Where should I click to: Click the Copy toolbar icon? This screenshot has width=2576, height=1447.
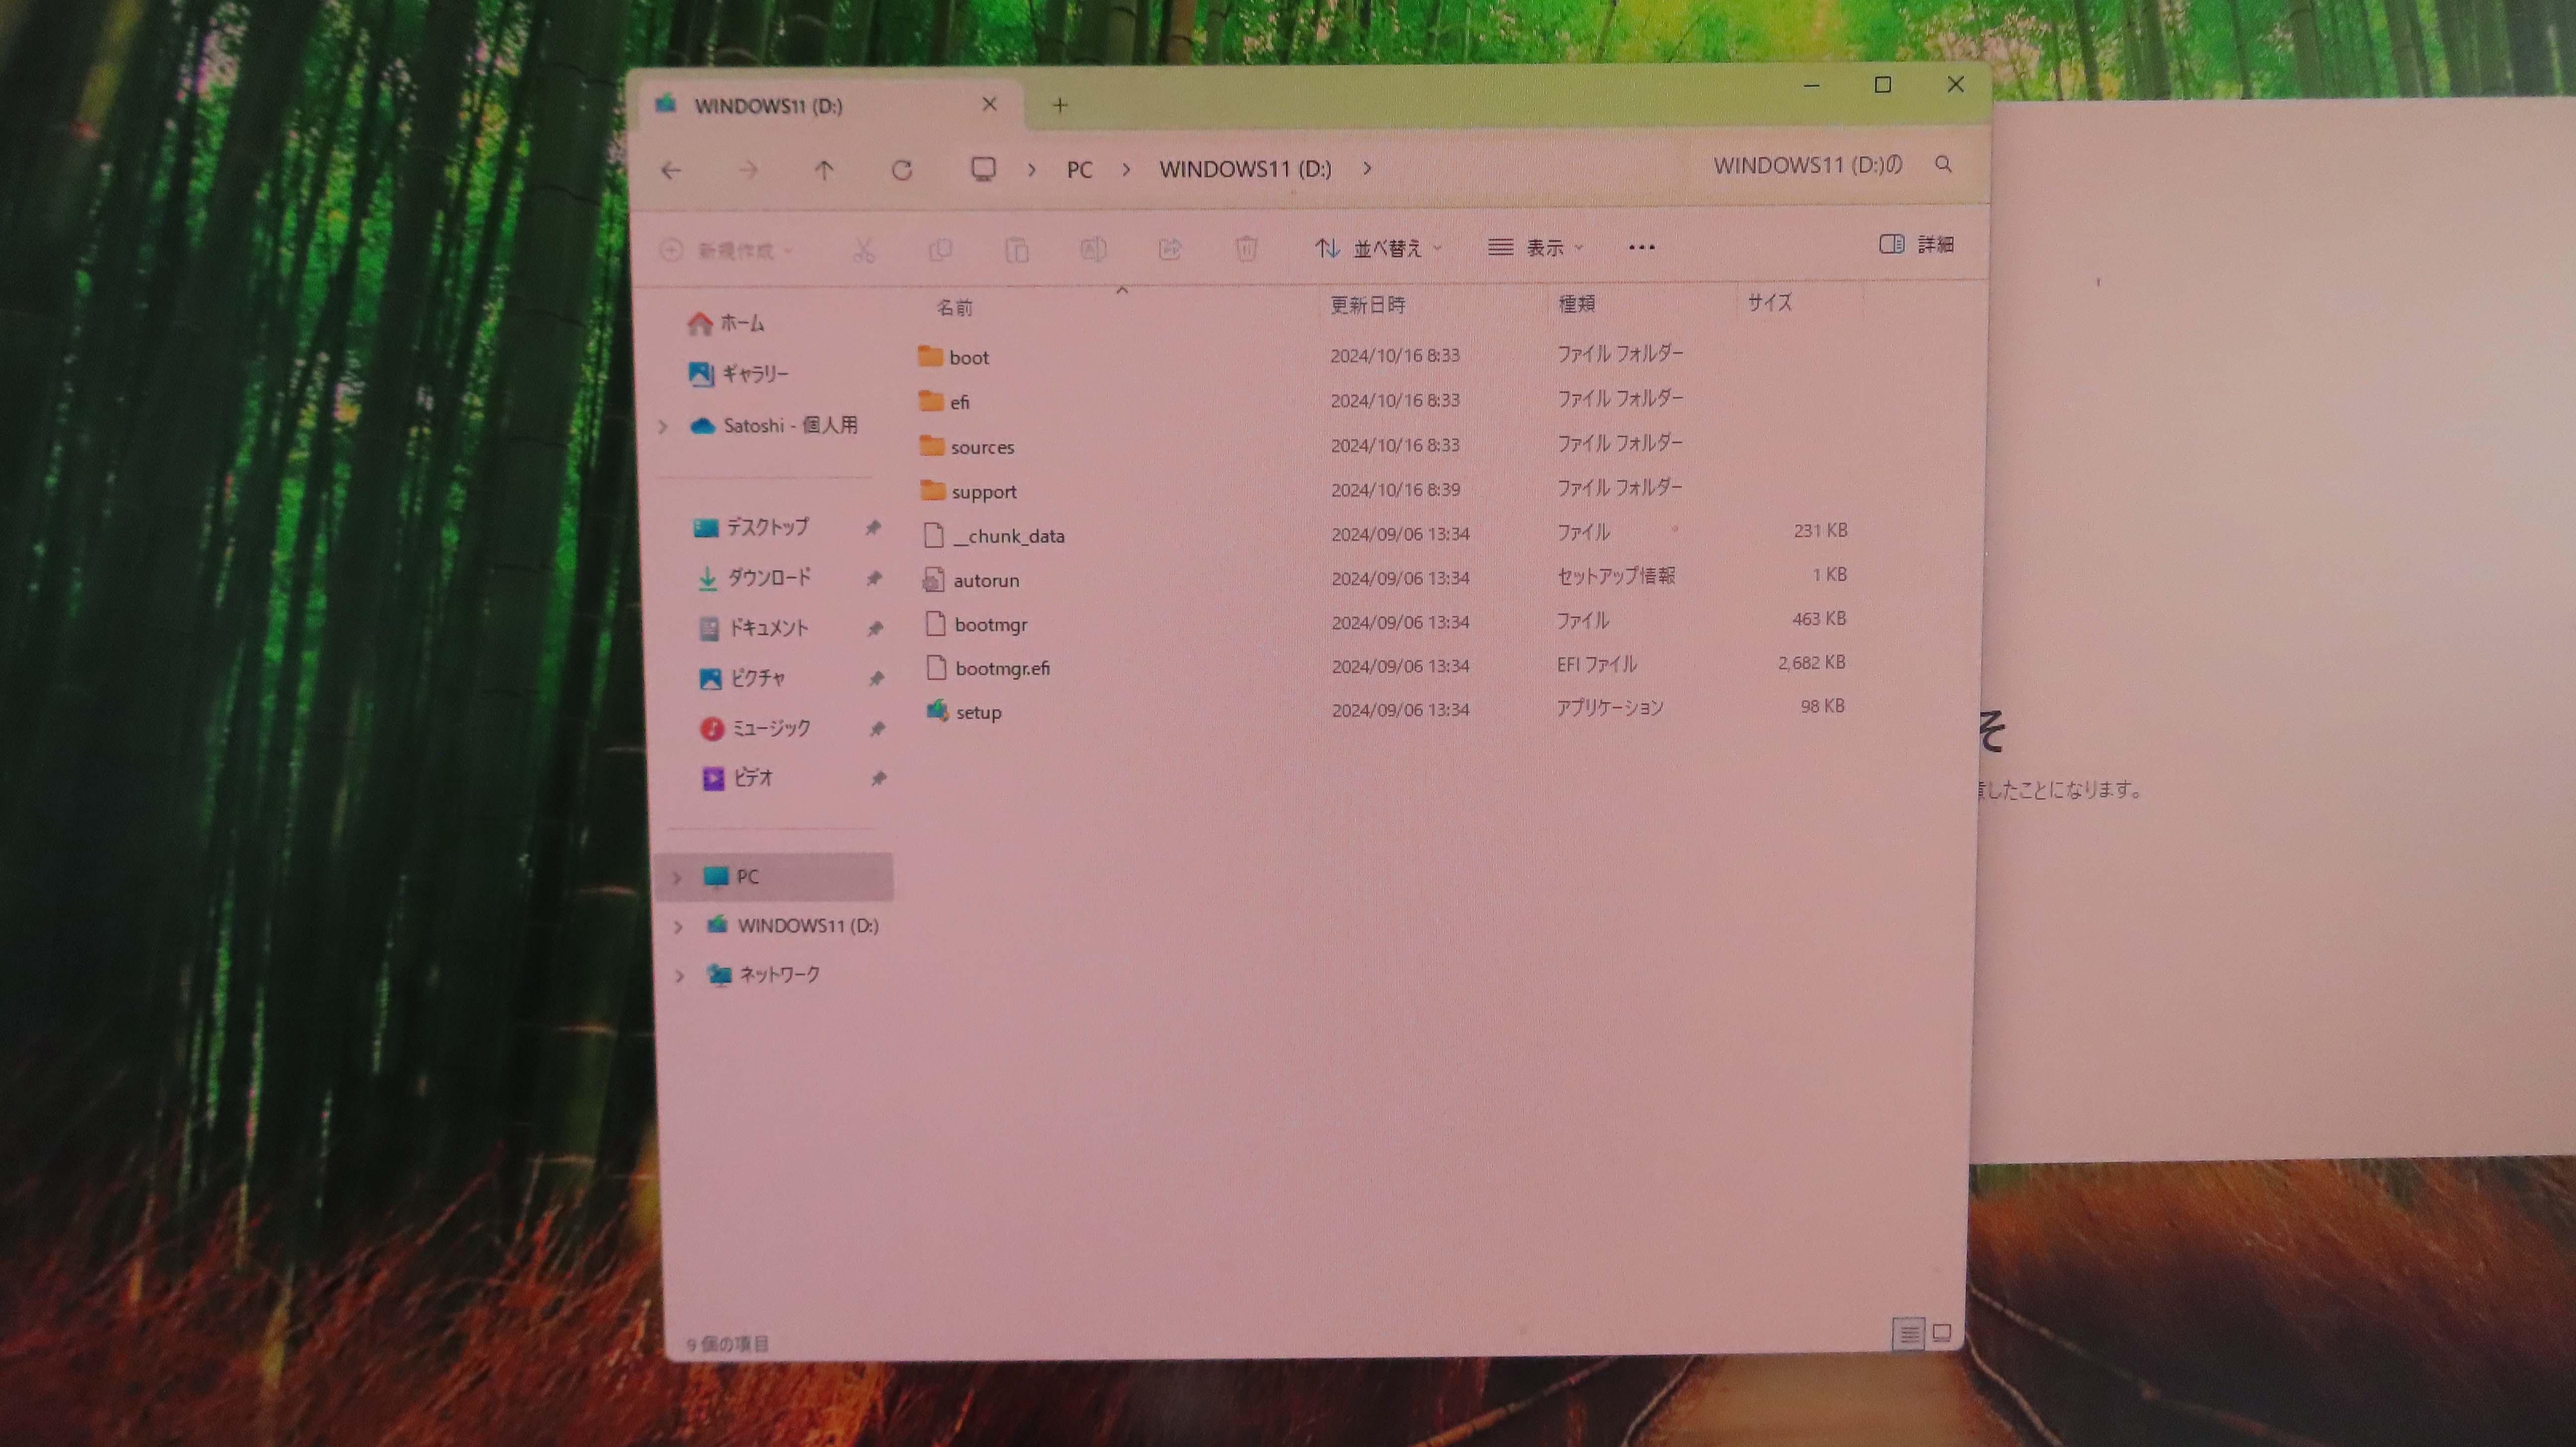pyautogui.click(x=940, y=250)
